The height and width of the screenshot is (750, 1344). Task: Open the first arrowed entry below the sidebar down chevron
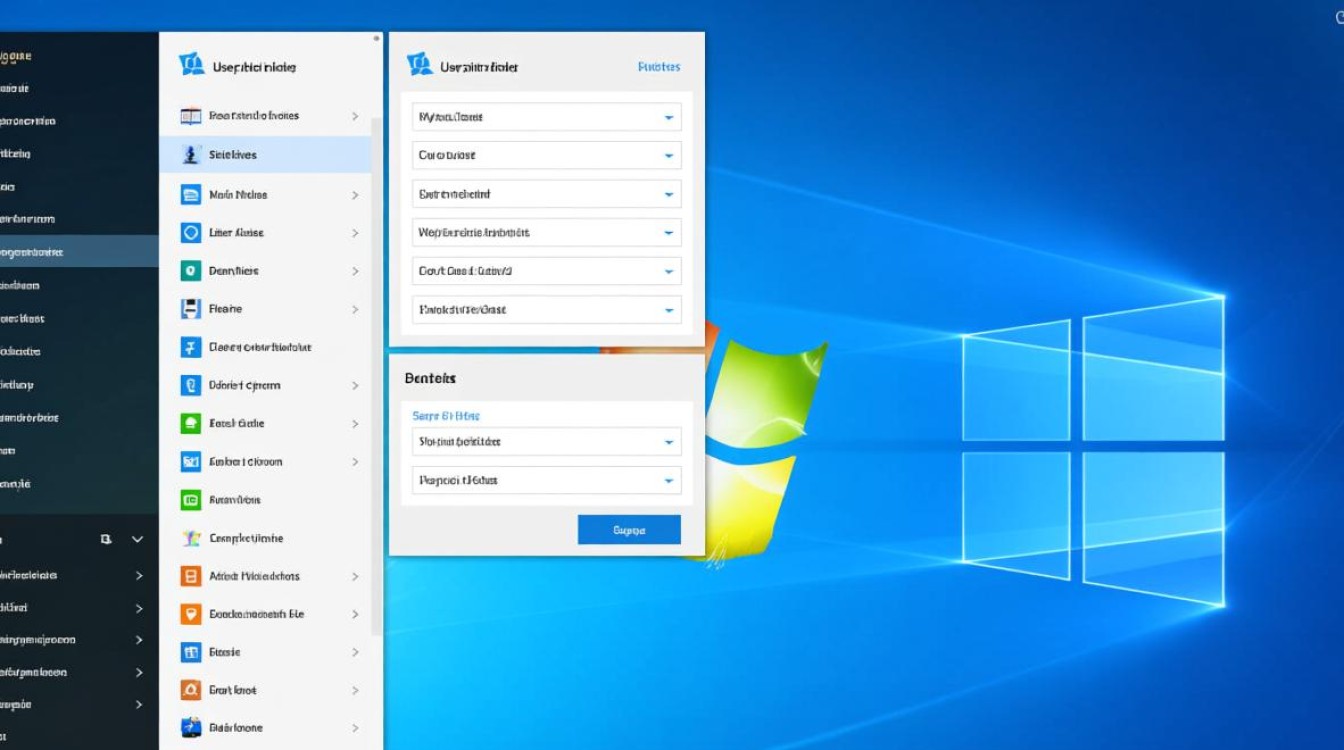pyautogui.click(x=70, y=575)
